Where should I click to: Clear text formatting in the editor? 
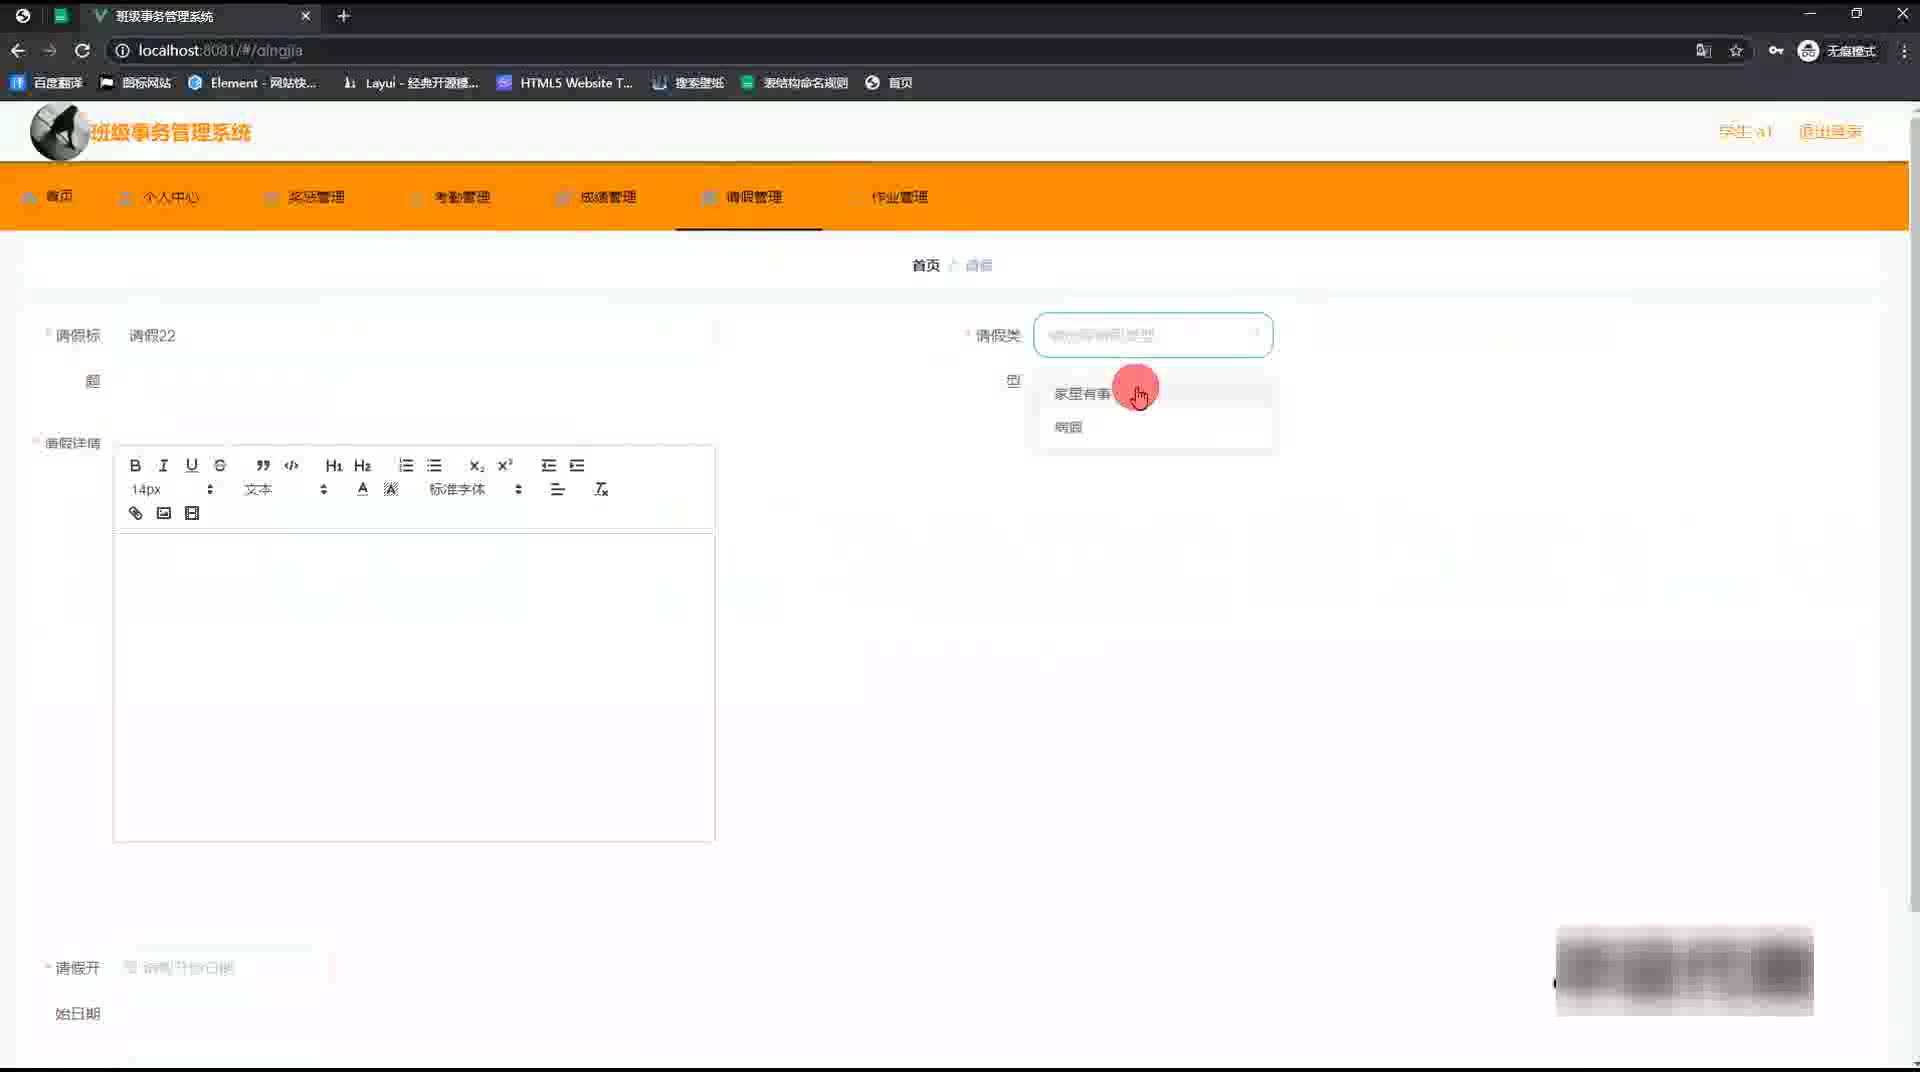pyautogui.click(x=601, y=489)
